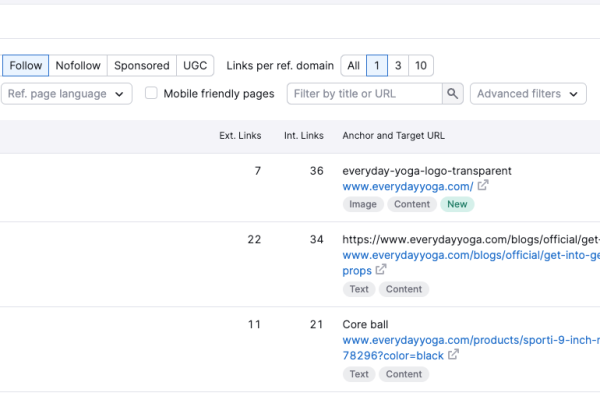
Task: Sort by Ext. Links column header
Action: (240, 136)
